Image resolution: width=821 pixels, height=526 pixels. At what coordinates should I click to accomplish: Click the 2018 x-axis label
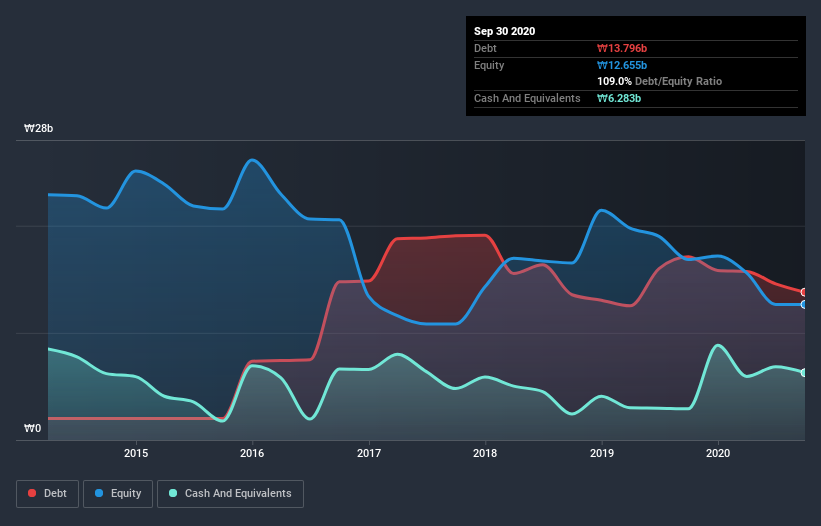[x=485, y=453]
